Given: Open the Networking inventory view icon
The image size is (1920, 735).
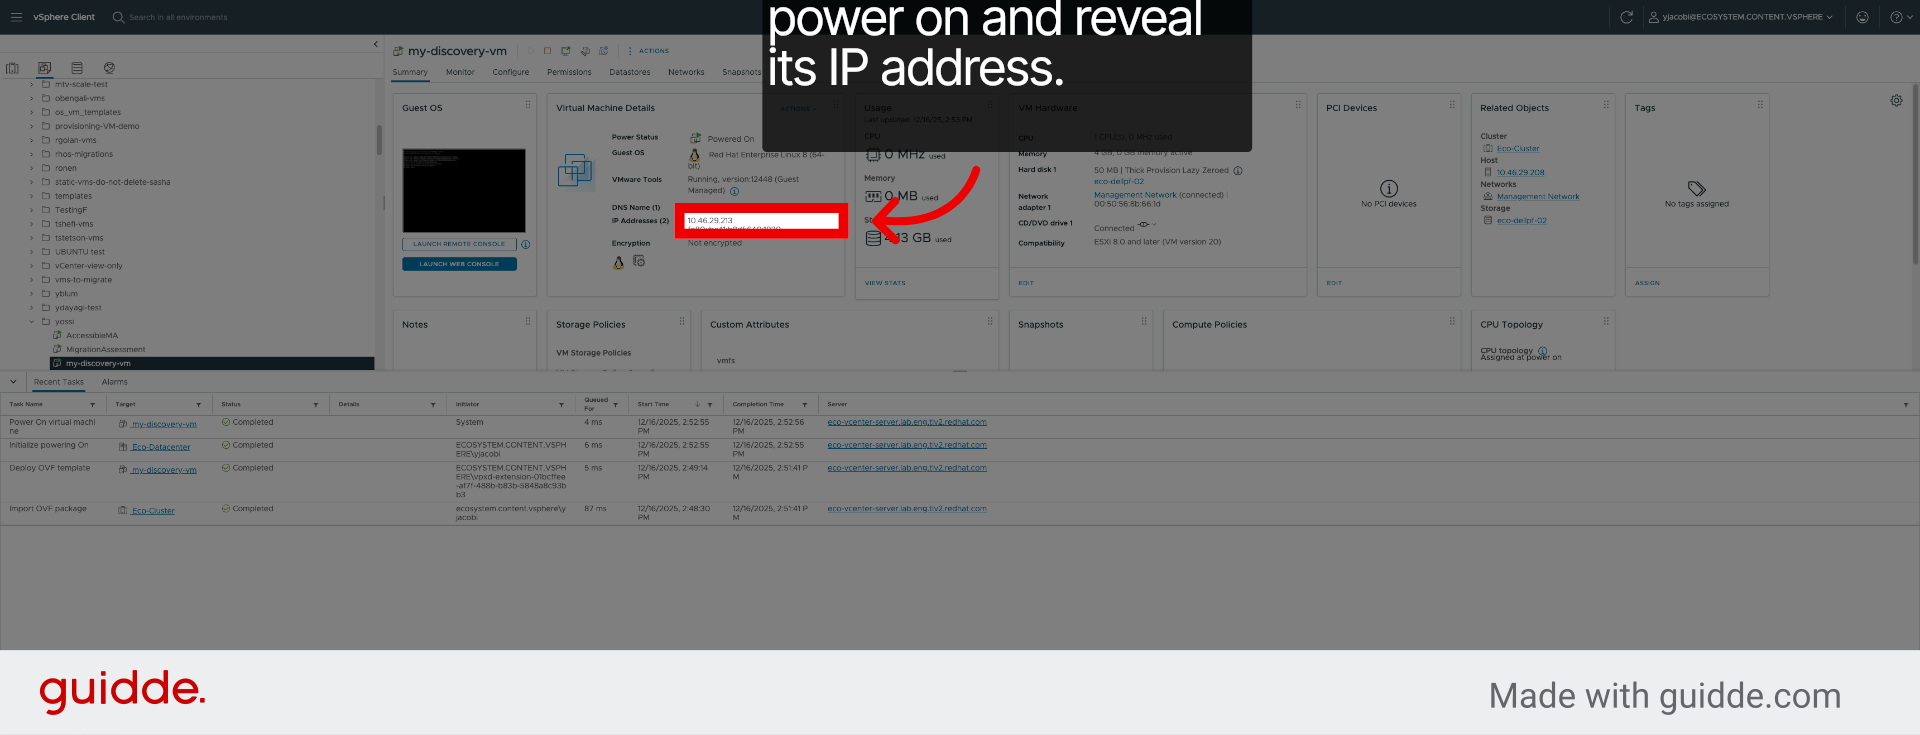Looking at the screenshot, I should point(109,68).
